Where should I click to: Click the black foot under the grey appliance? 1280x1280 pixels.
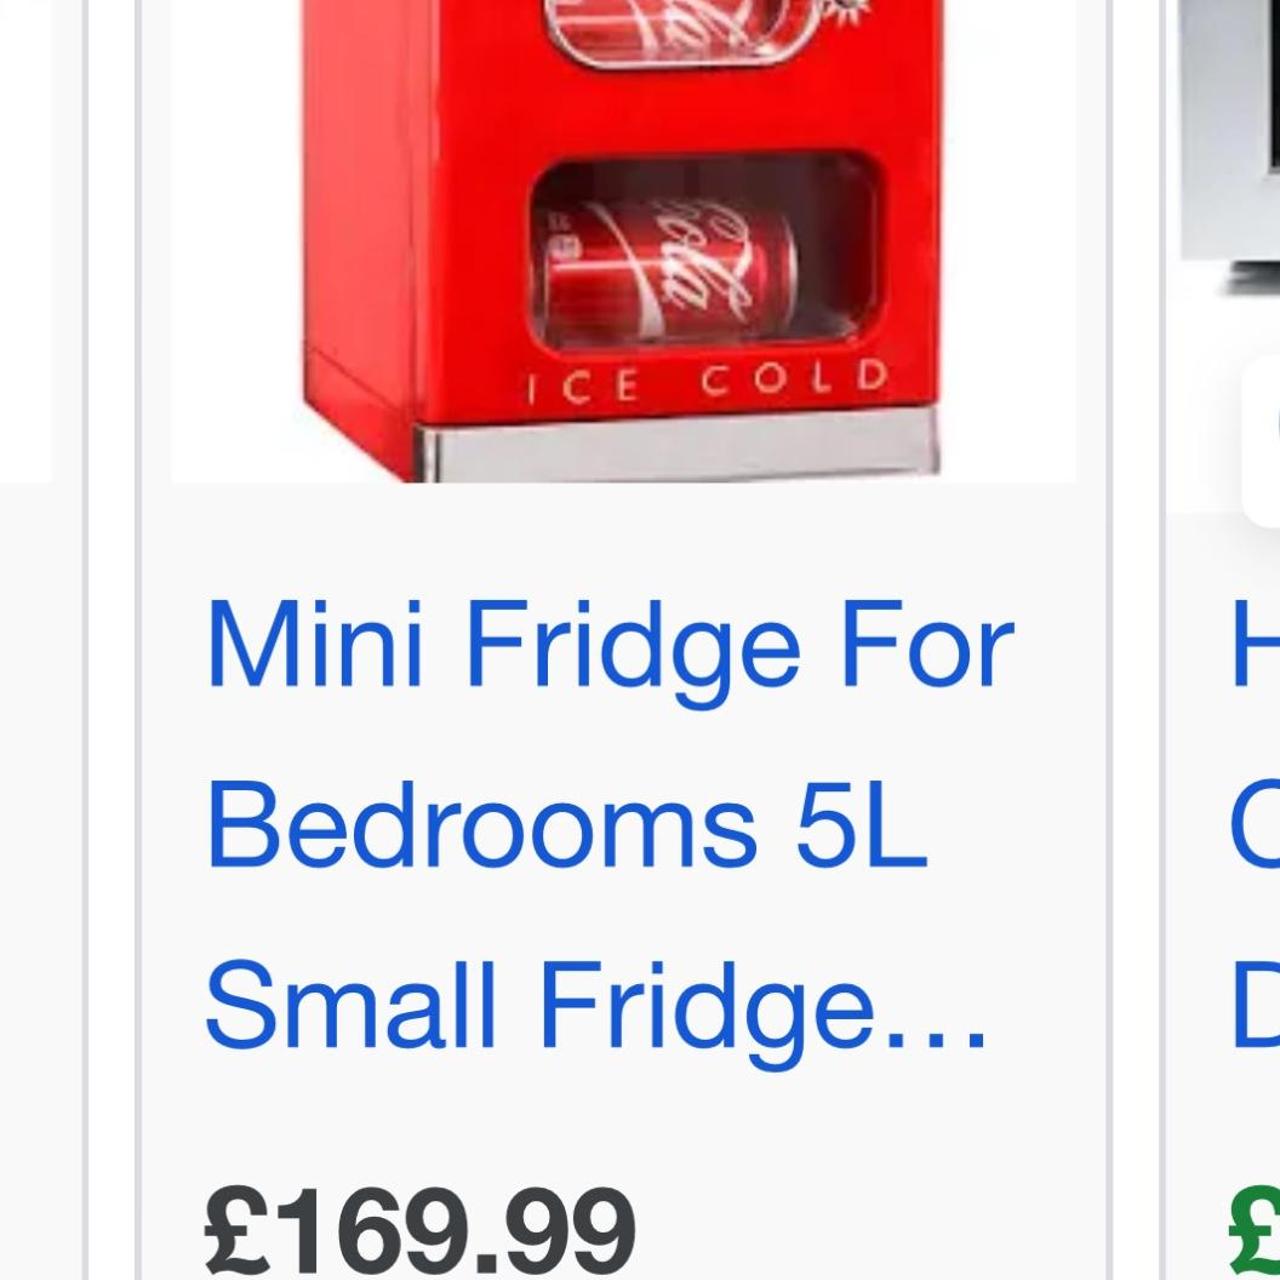(1250, 279)
